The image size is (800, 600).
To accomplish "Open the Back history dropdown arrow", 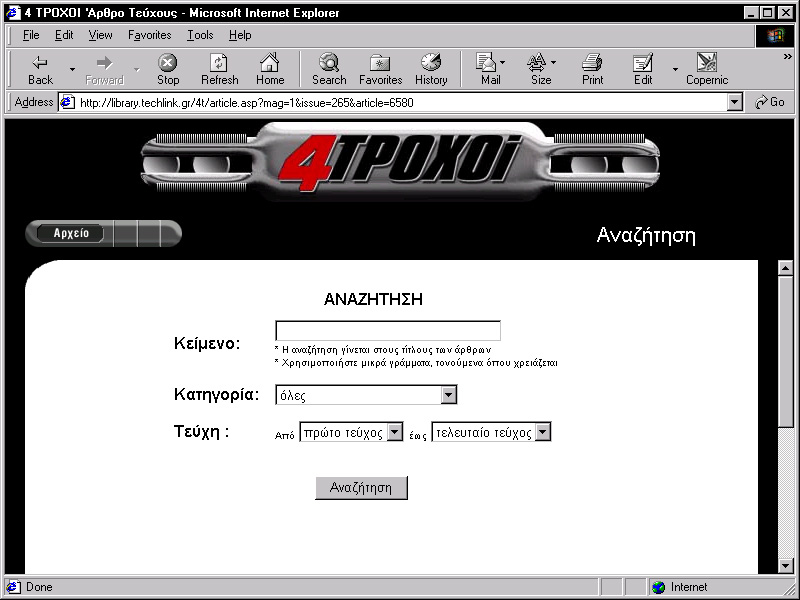I will pyautogui.click(x=72, y=69).
